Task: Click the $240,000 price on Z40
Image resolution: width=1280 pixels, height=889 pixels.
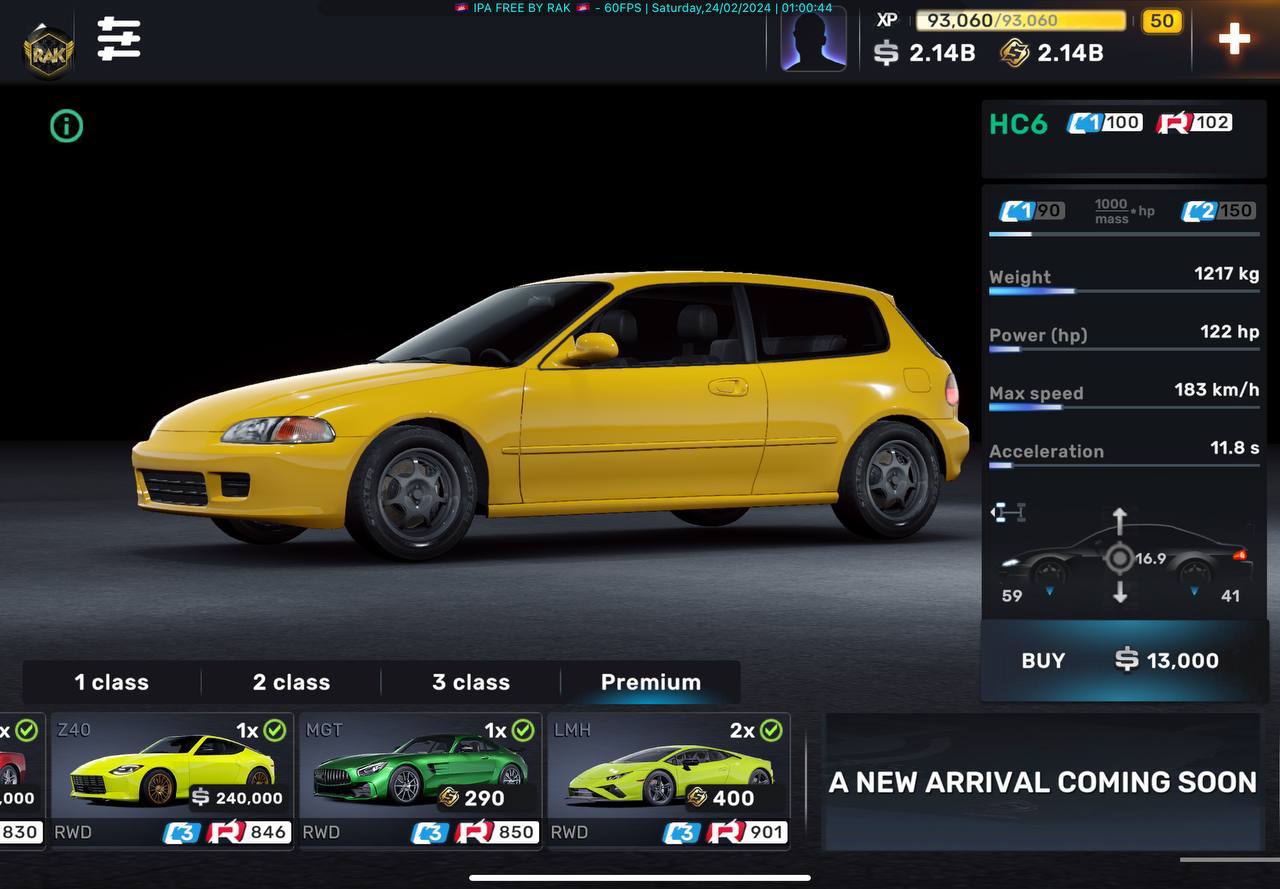Action: (237, 798)
